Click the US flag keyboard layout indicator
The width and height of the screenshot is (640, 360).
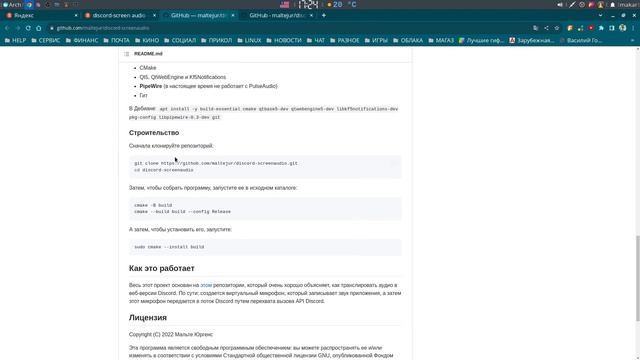coord(285,4)
